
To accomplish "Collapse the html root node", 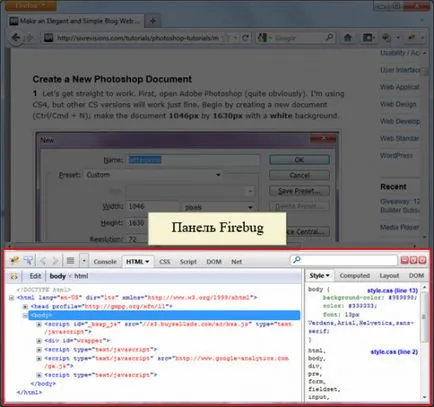I will pyautogui.click(x=11, y=298).
